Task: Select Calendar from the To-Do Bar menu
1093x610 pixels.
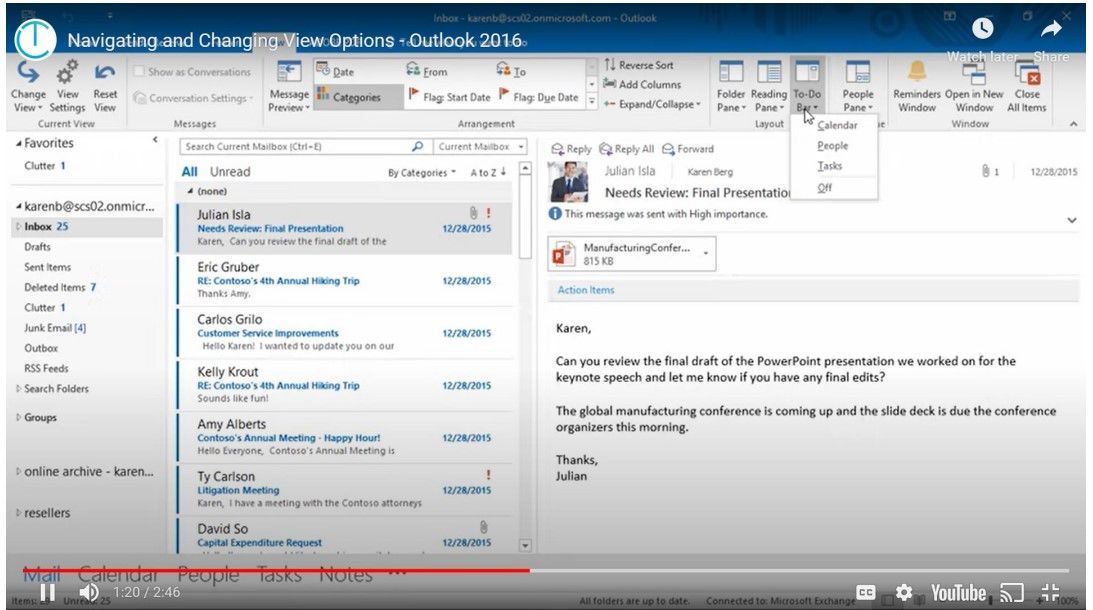Action: point(838,124)
